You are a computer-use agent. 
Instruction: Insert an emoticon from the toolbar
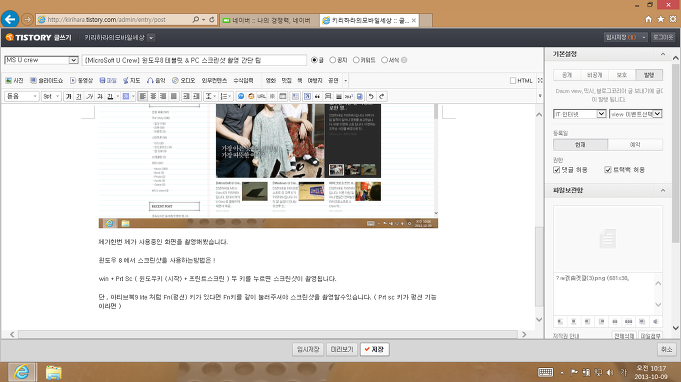pyautogui.click(x=251, y=96)
